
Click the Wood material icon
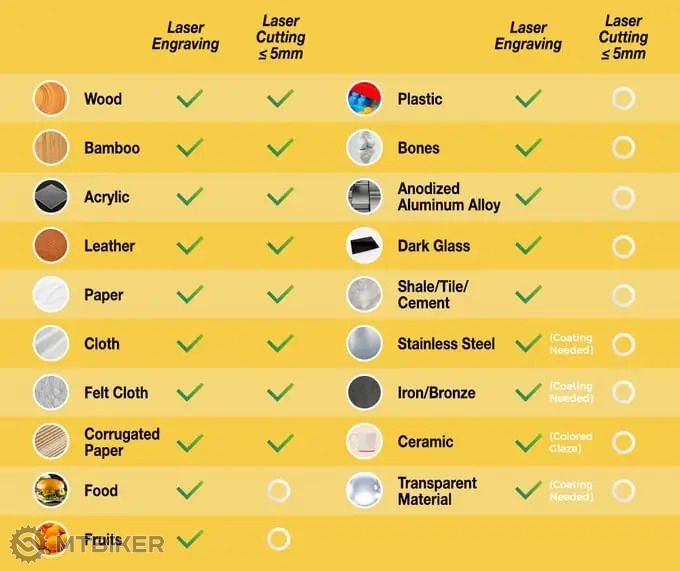point(50,99)
